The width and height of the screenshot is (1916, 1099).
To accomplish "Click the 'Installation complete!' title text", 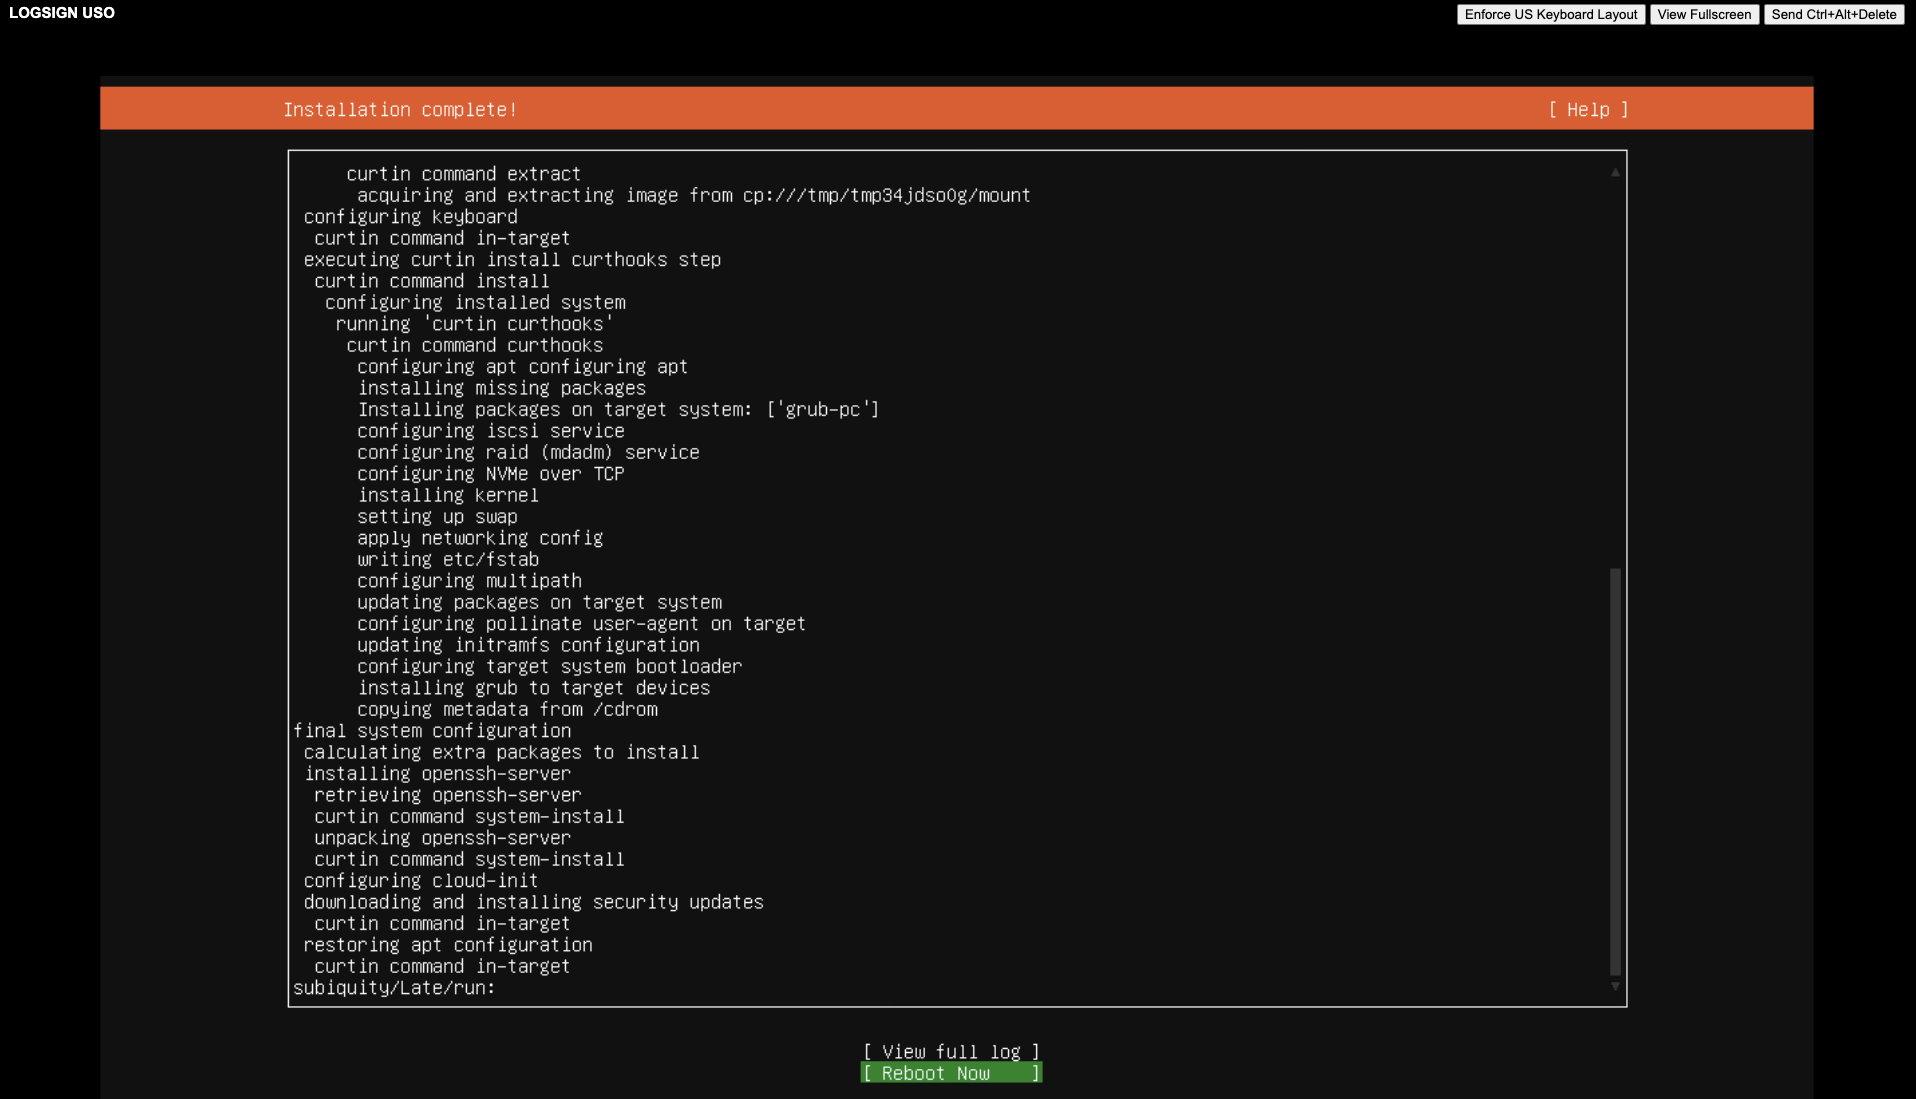I will (400, 110).
